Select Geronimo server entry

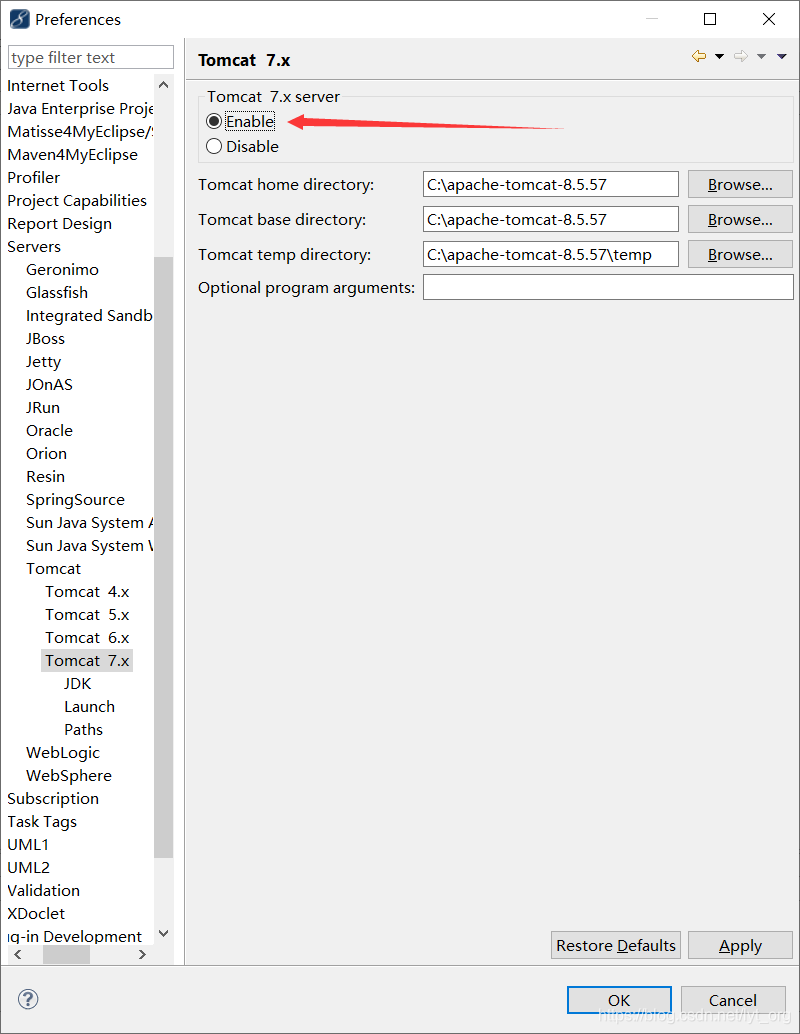tap(62, 270)
